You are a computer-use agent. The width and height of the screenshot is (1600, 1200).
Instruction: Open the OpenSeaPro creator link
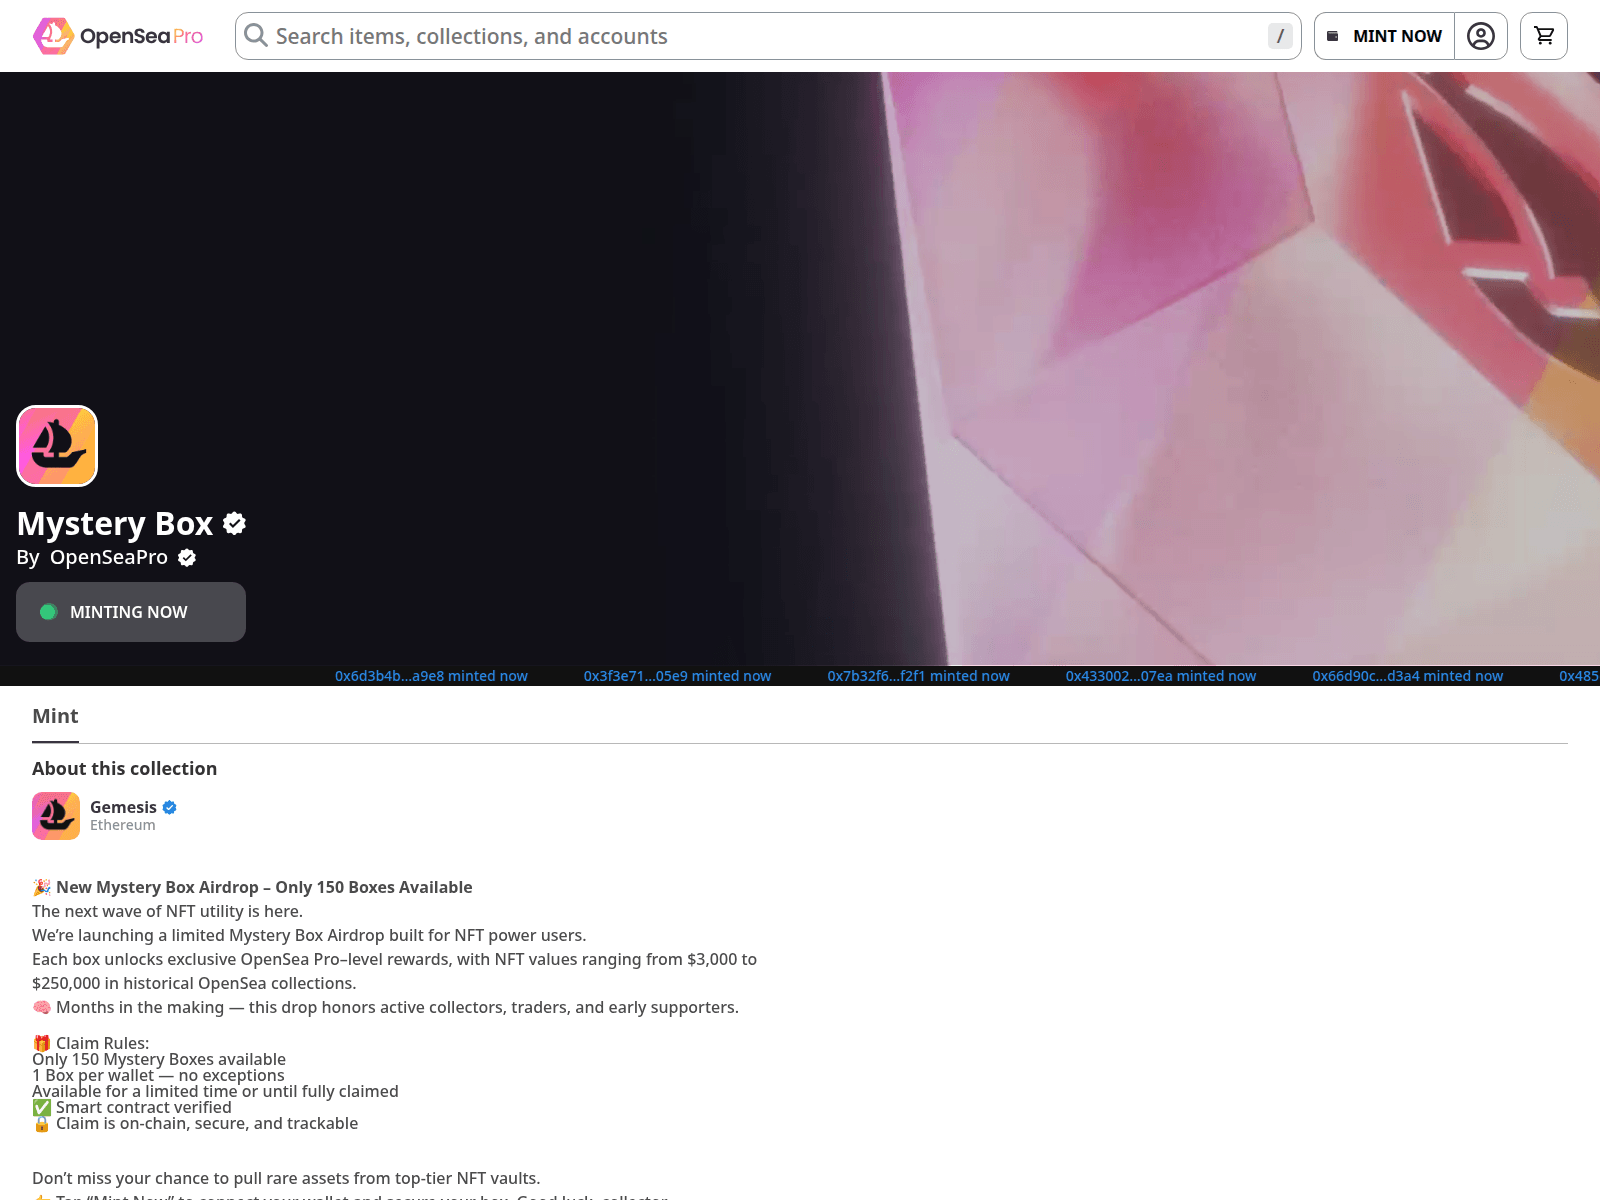point(109,557)
